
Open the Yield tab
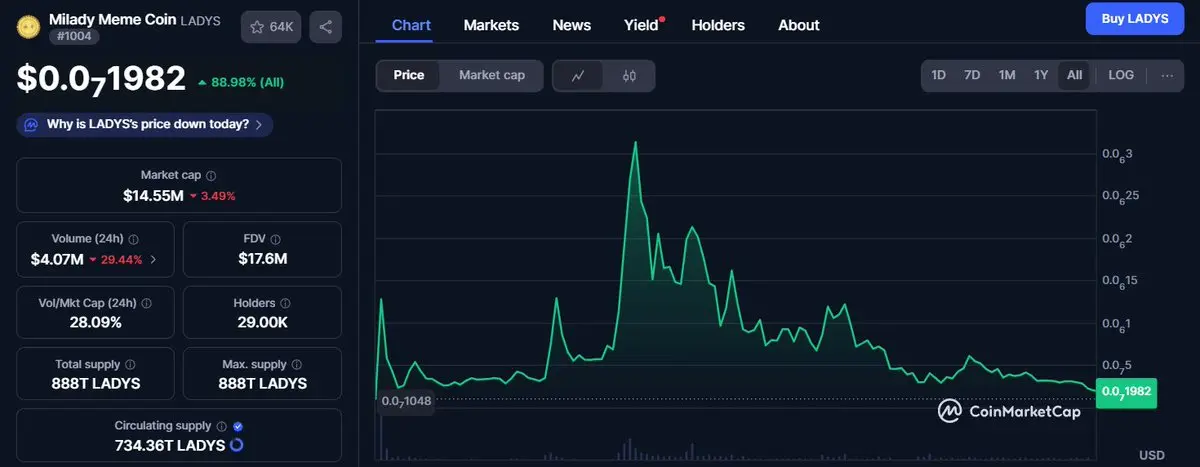point(643,25)
